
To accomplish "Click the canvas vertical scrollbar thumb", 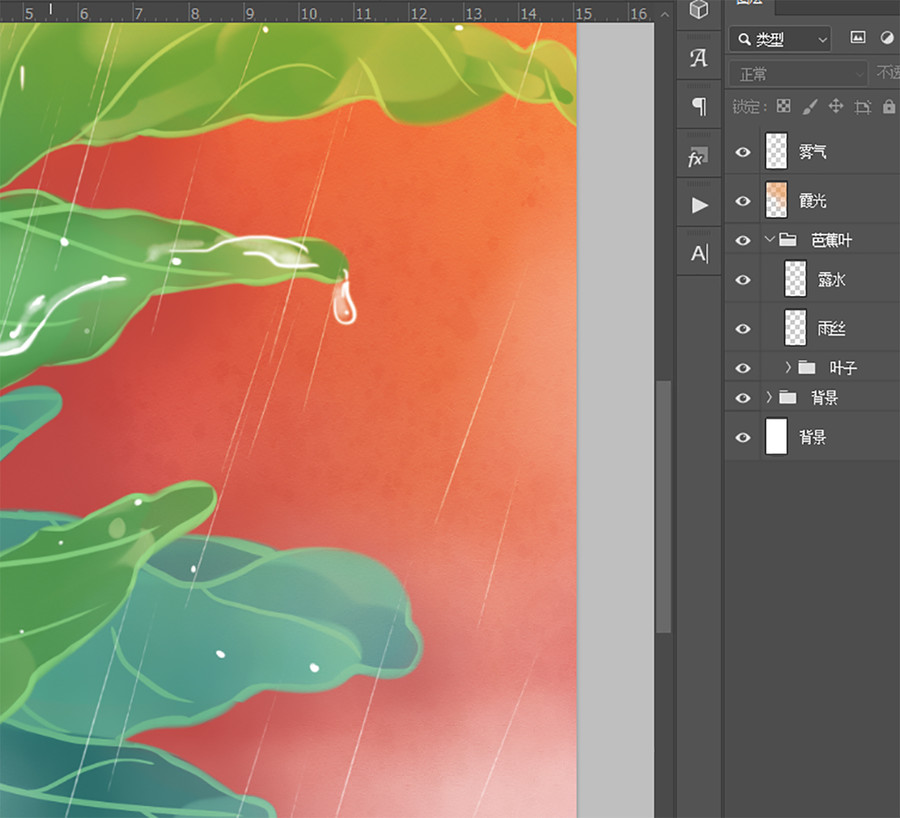I will (664, 506).
